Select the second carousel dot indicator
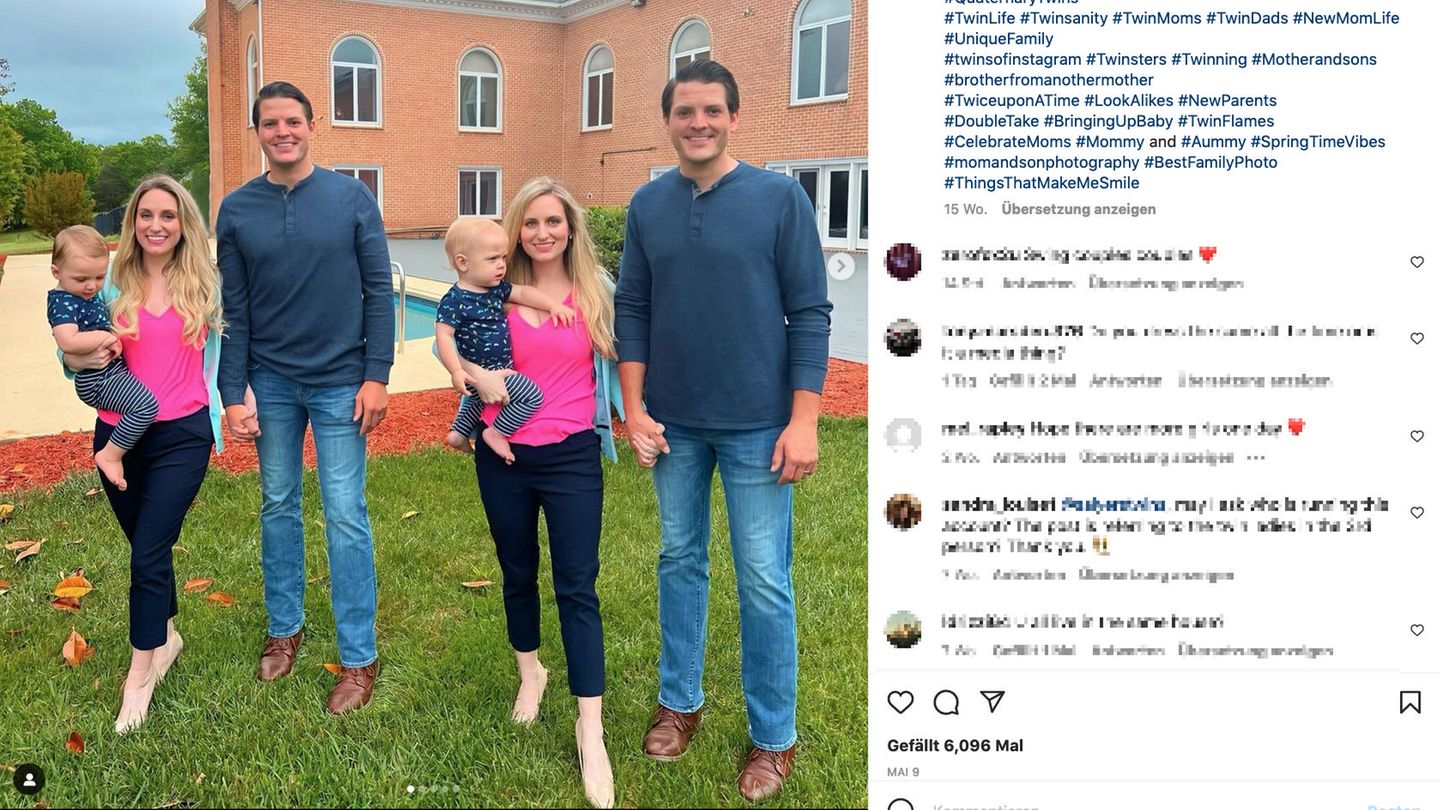Image resolution: width=1440 pixels, height=810 pixels. [422, 789]
